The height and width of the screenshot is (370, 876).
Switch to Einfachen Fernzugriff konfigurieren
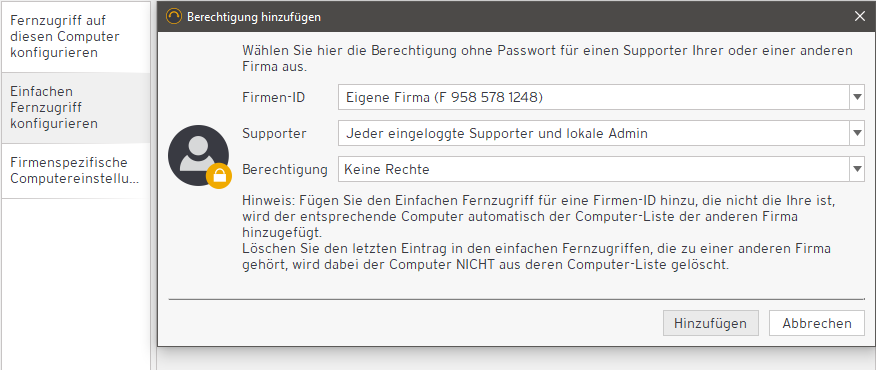pyautogui.click(x=75, y=107)
